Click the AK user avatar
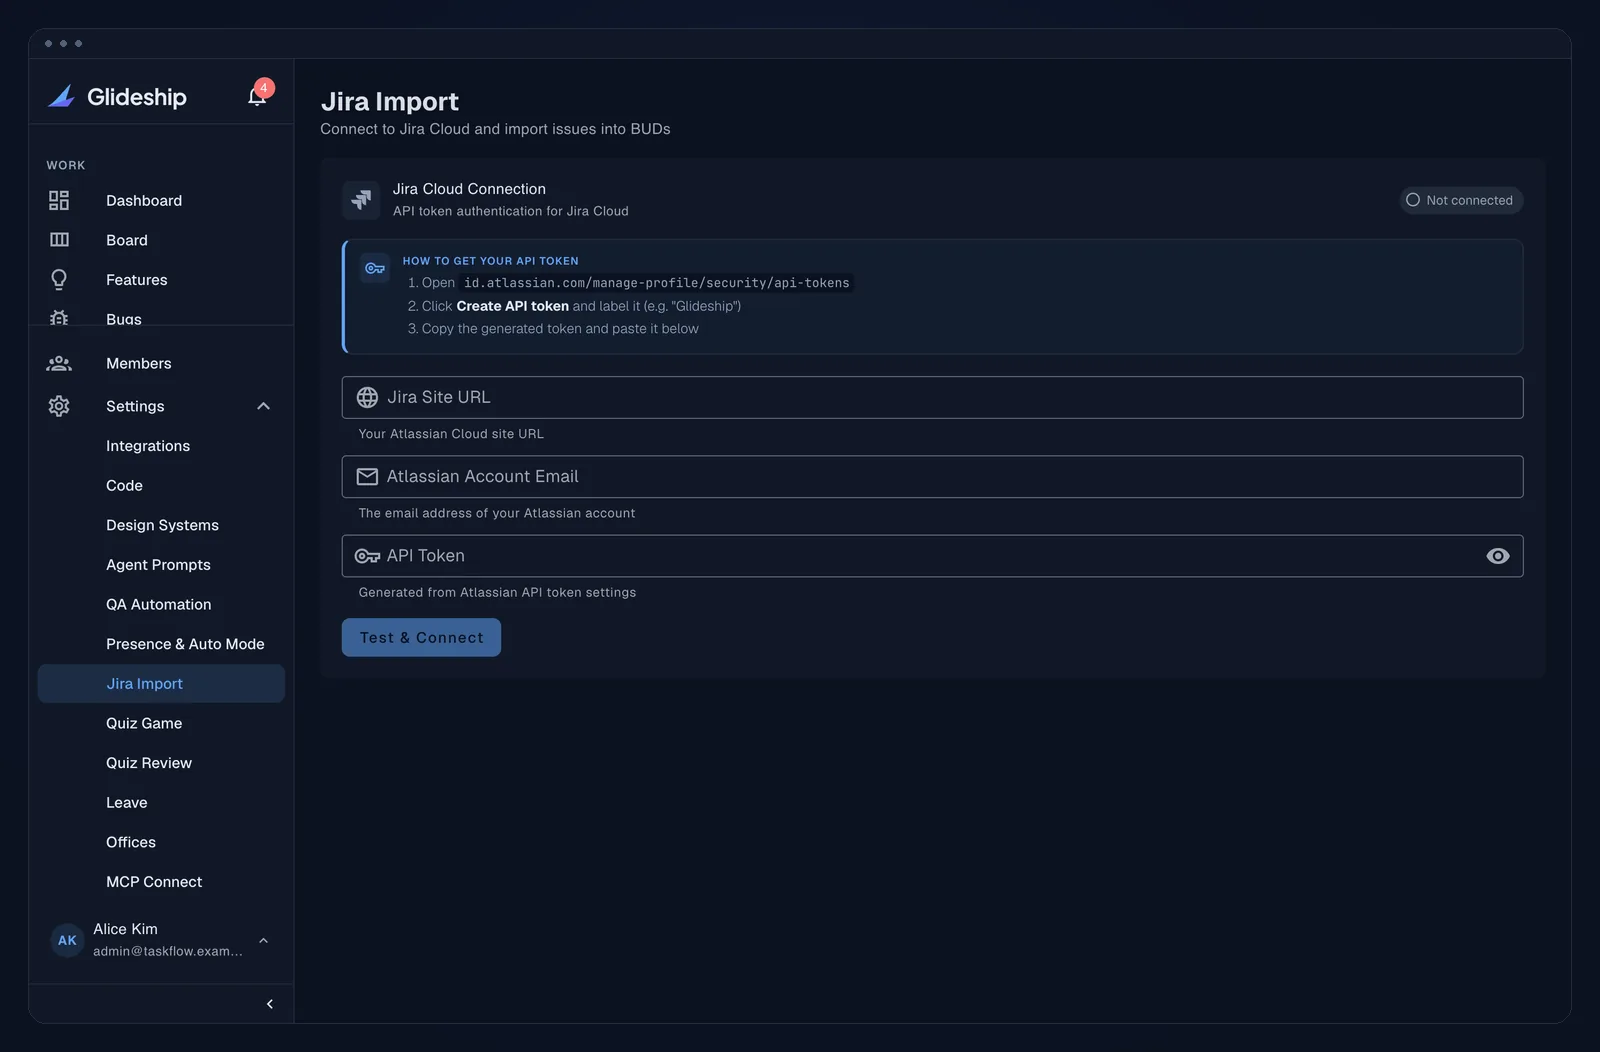 click(x=67, y=940)
